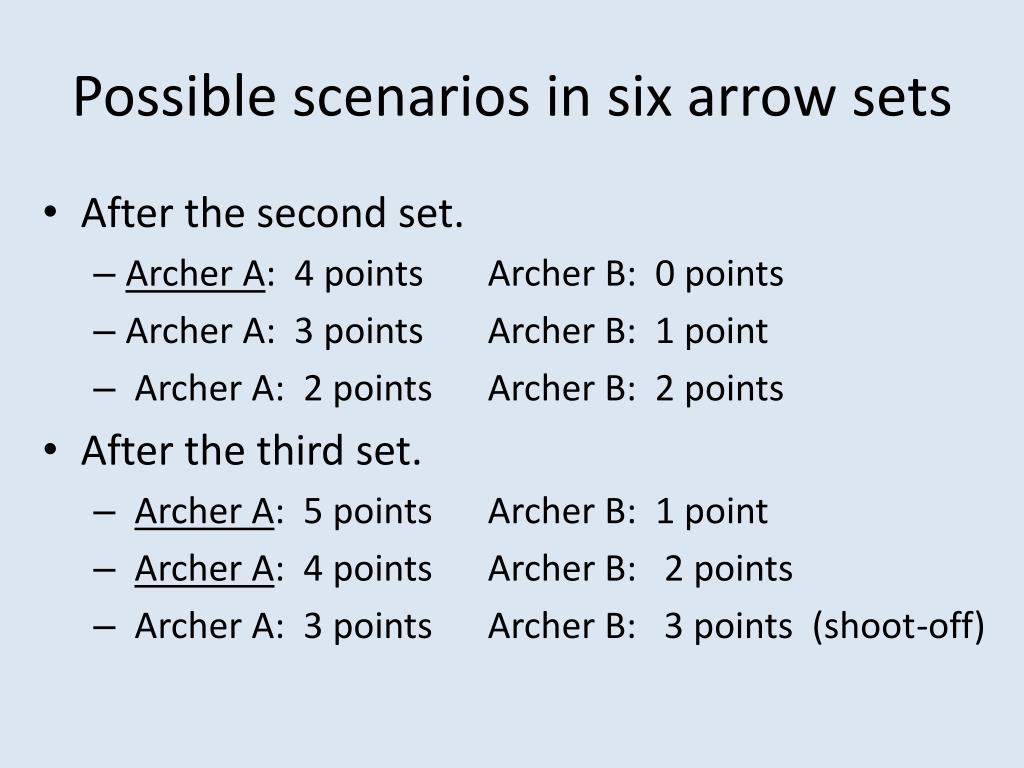Click the slide title "Possible scenarios in six arrow sets"
1024x768 pixels.
(x=512, y=98)
